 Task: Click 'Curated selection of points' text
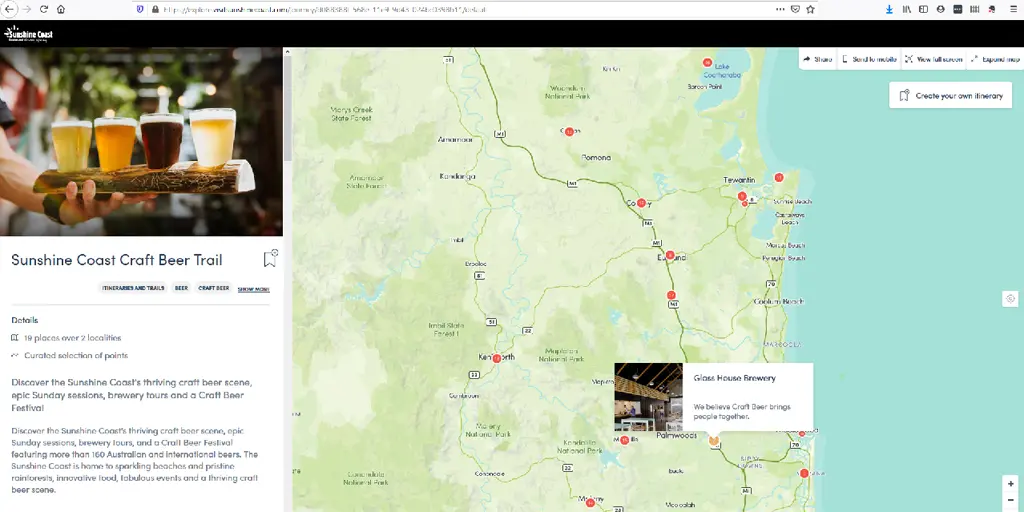click(76, 356)
